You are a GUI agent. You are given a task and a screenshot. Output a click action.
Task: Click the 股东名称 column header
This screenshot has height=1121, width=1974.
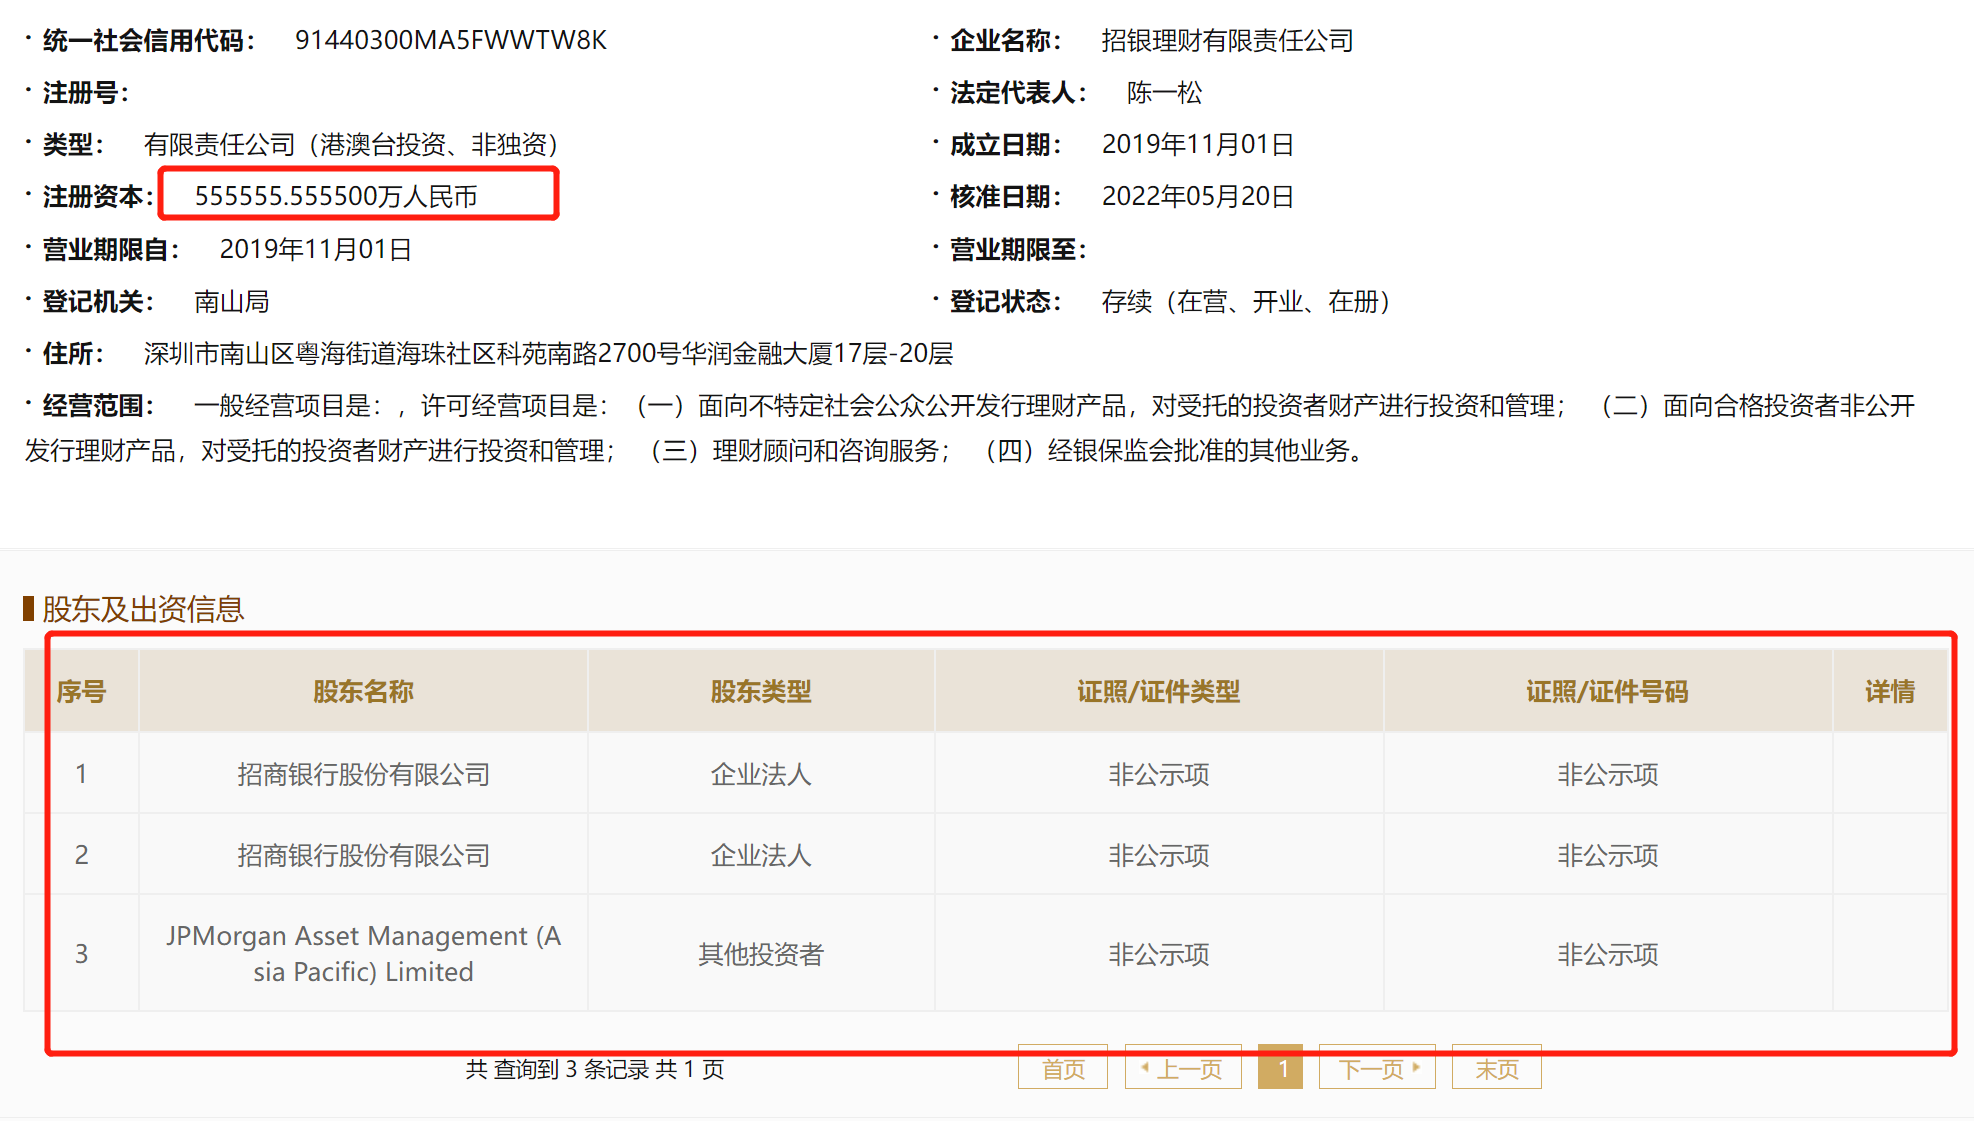click(363, 691)
